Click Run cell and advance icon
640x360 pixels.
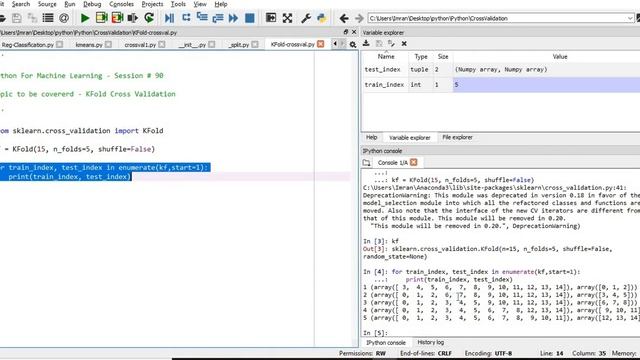pos(117,18)
